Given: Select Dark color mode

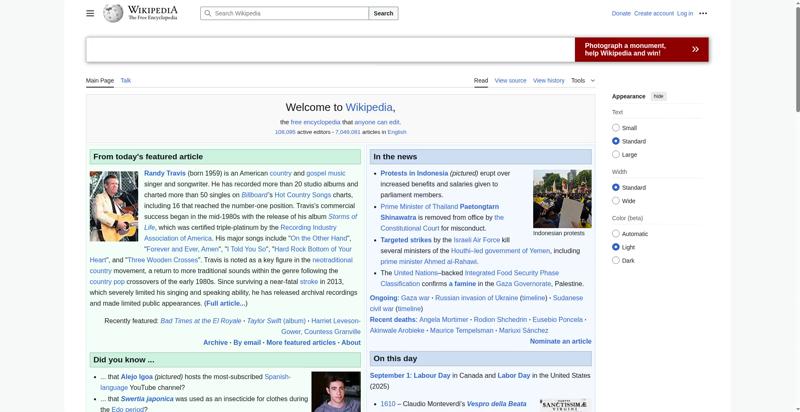Looking at the screenshot, I should 616,260.
